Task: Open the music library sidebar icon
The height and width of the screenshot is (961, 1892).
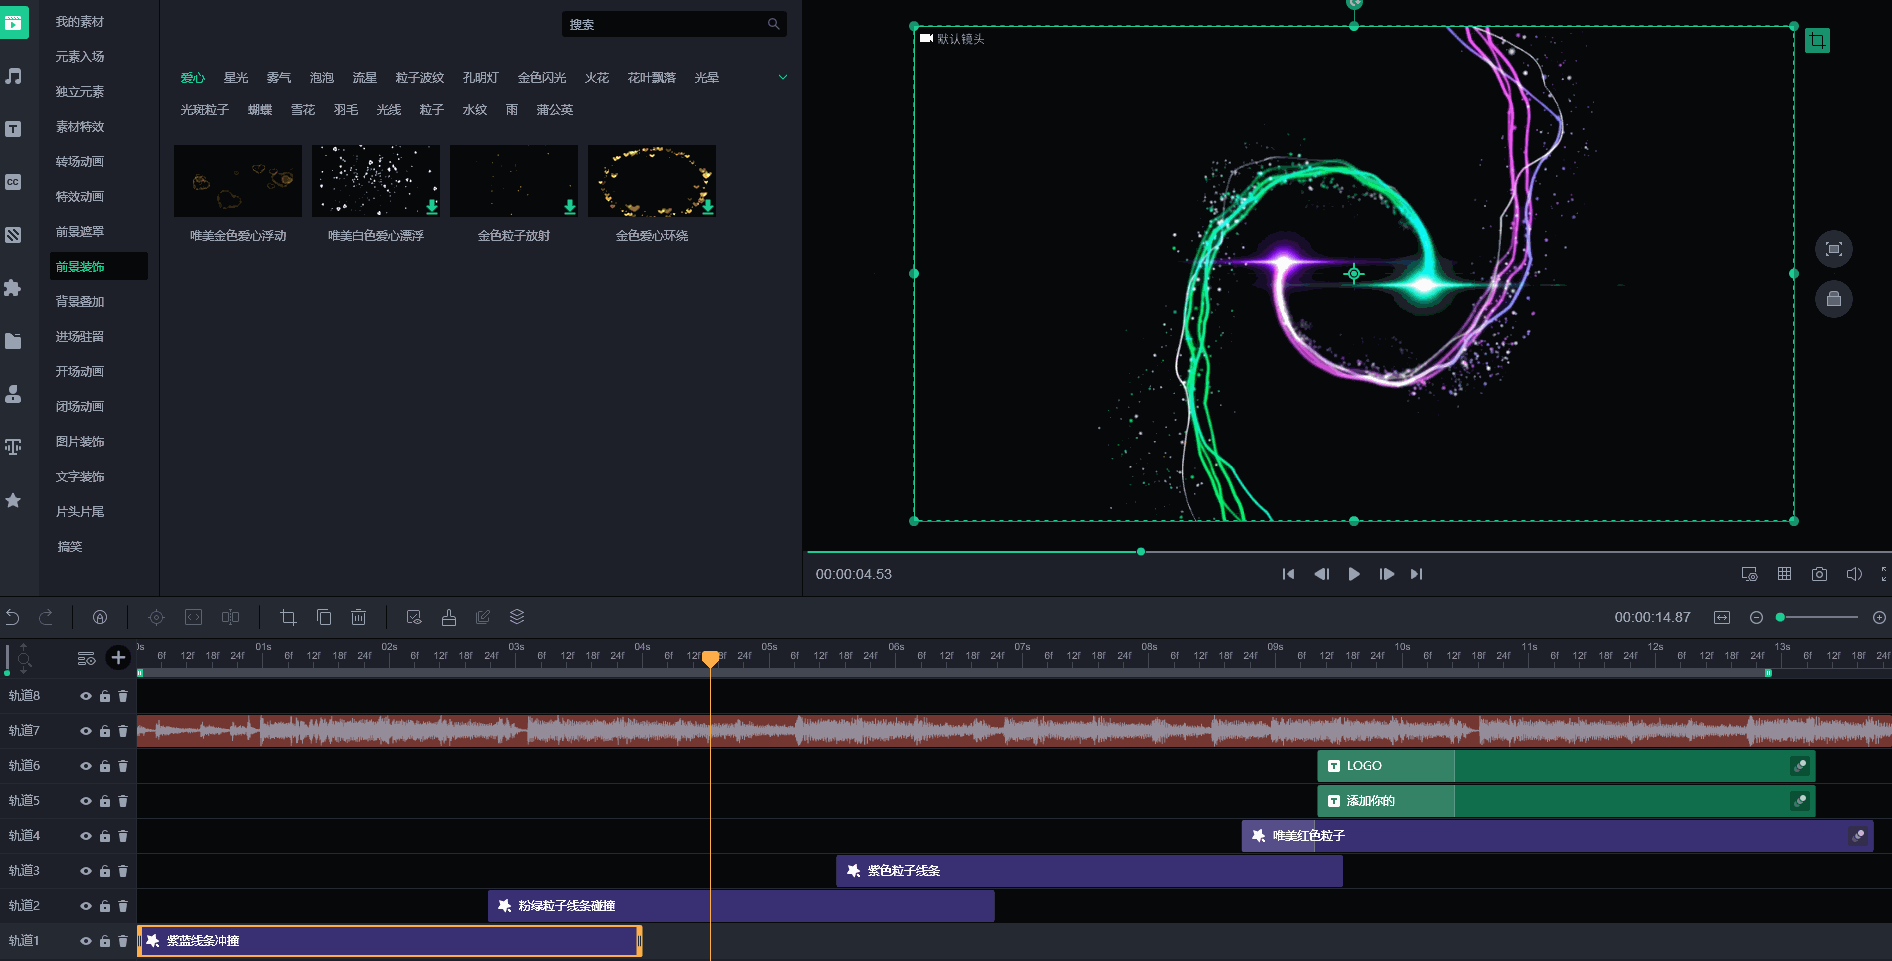Action: pos(14,76)
